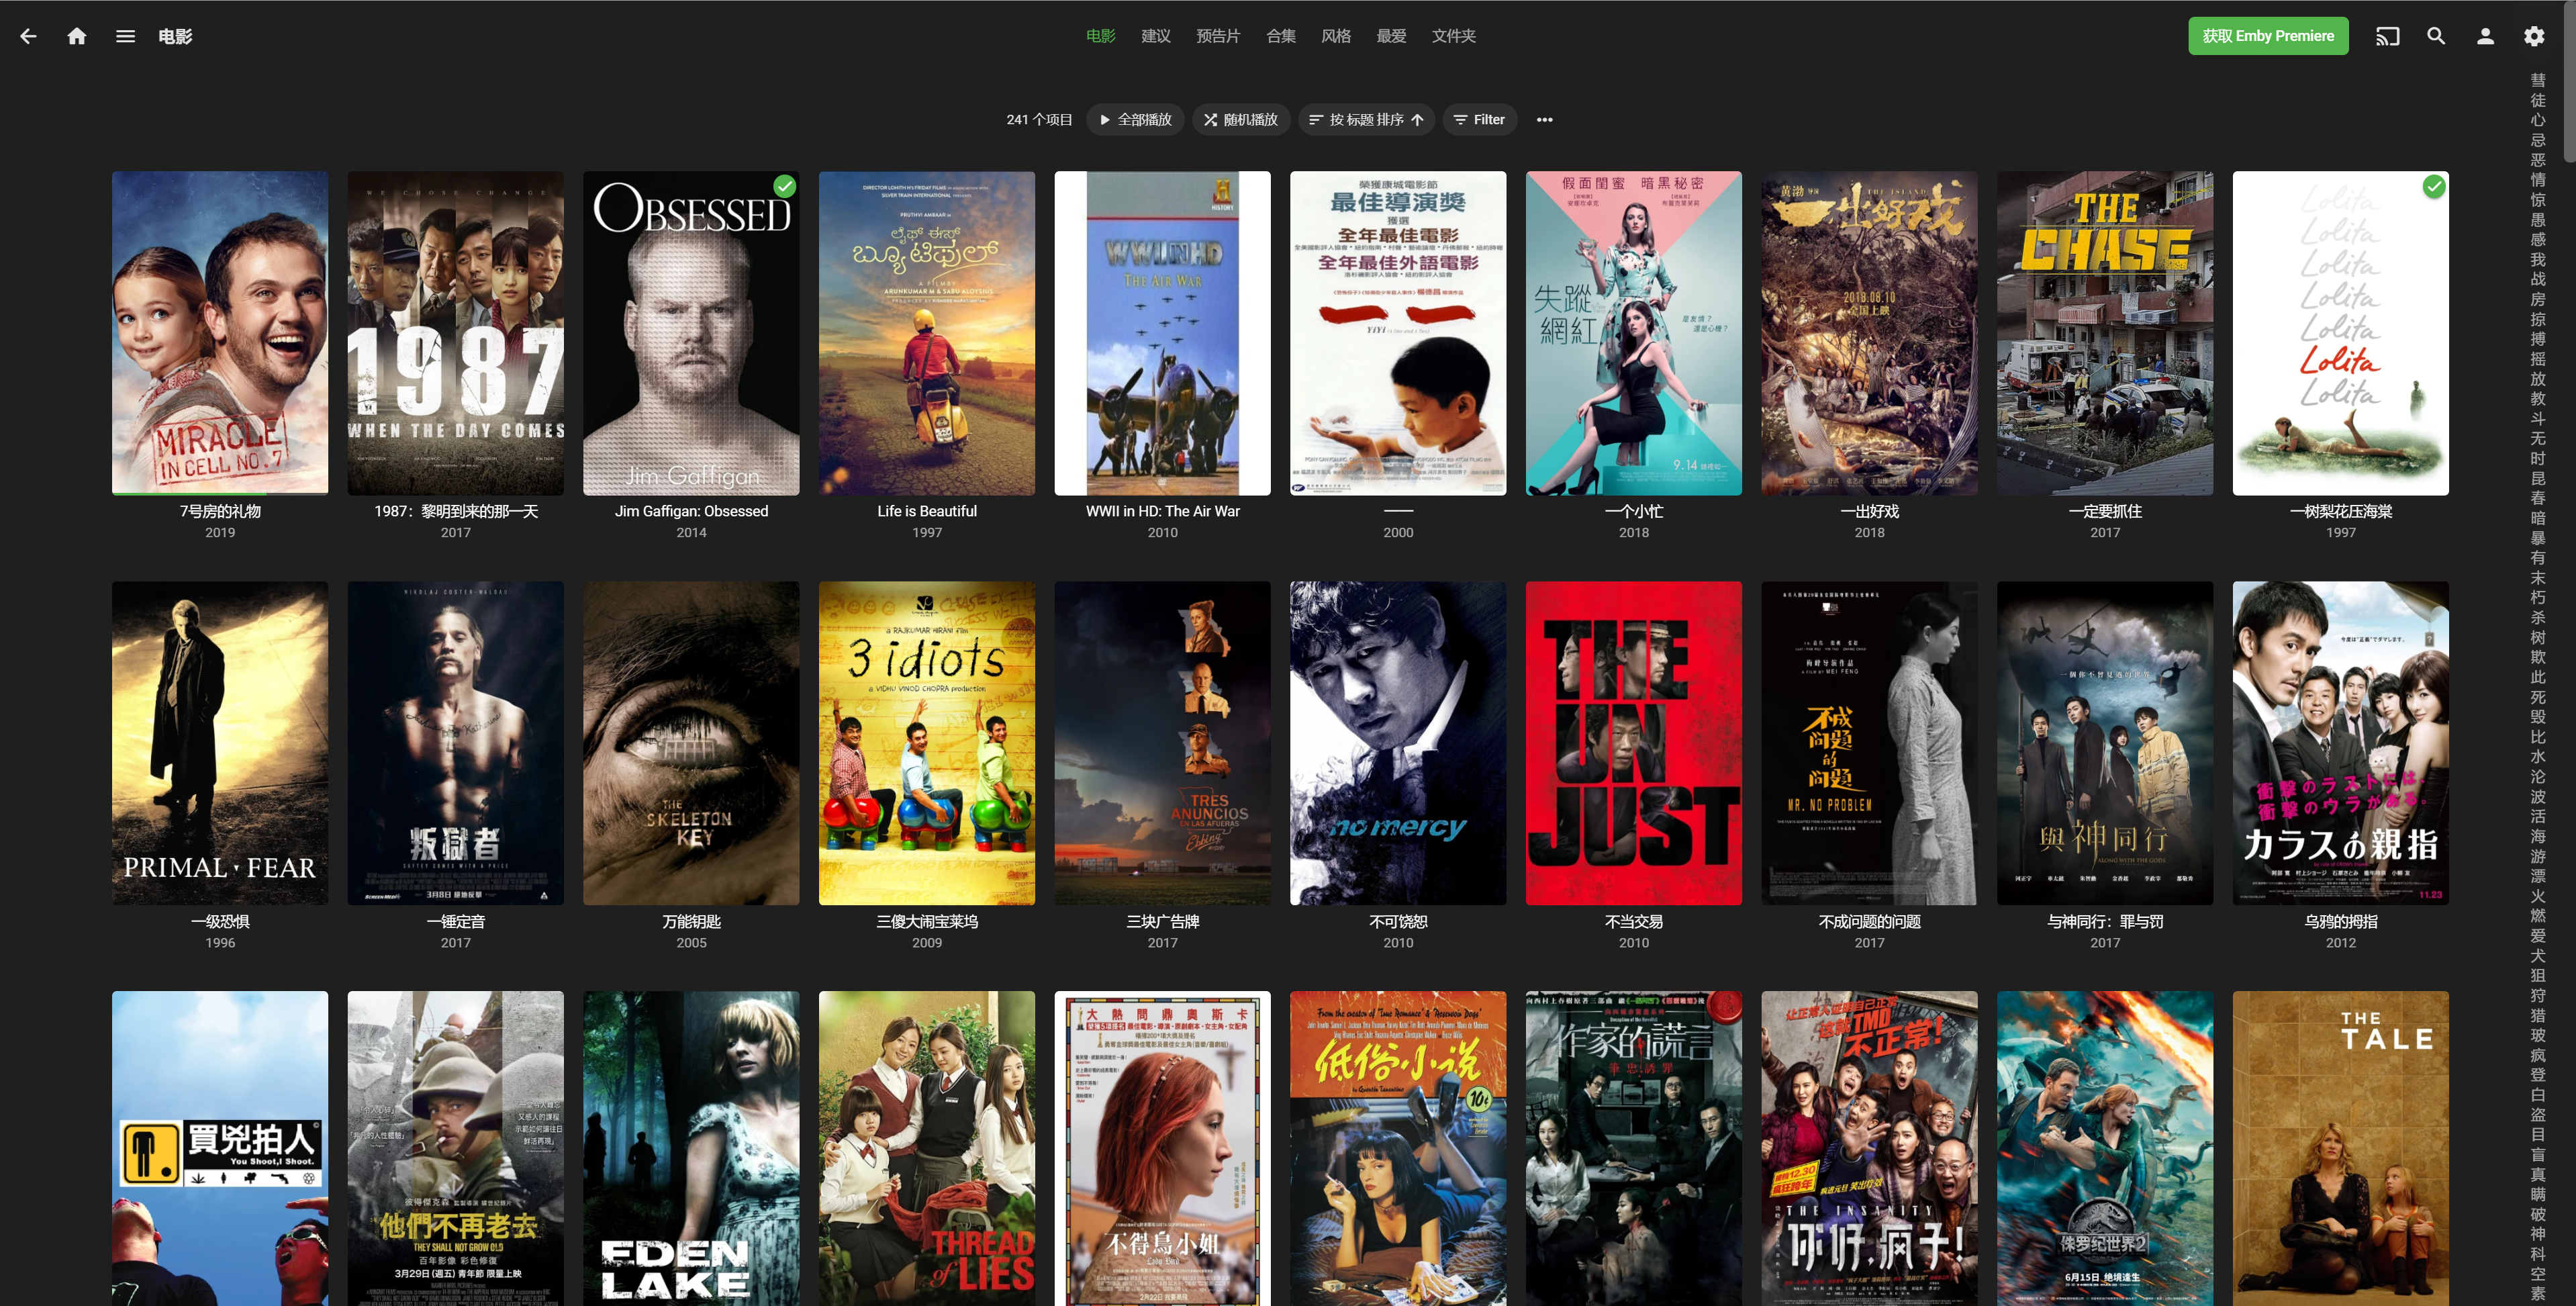Viewport: 2576px width, 1306px height.
Task: Jump to 徒 in the alphabet index
Action: coord(2538,100)
